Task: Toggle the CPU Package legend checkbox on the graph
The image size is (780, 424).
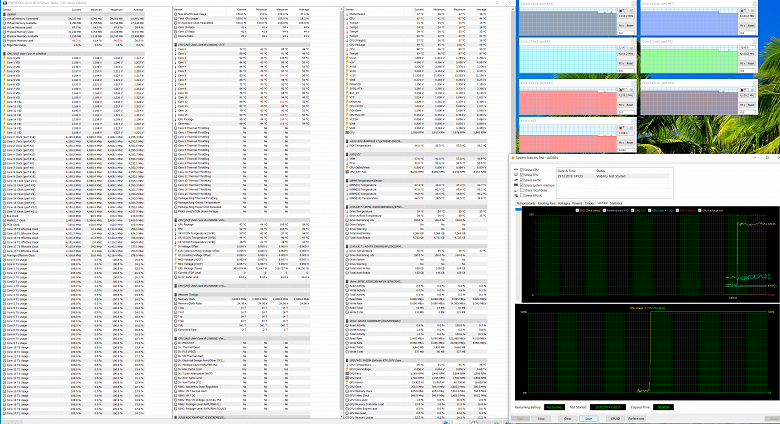Action: (700, 211)
